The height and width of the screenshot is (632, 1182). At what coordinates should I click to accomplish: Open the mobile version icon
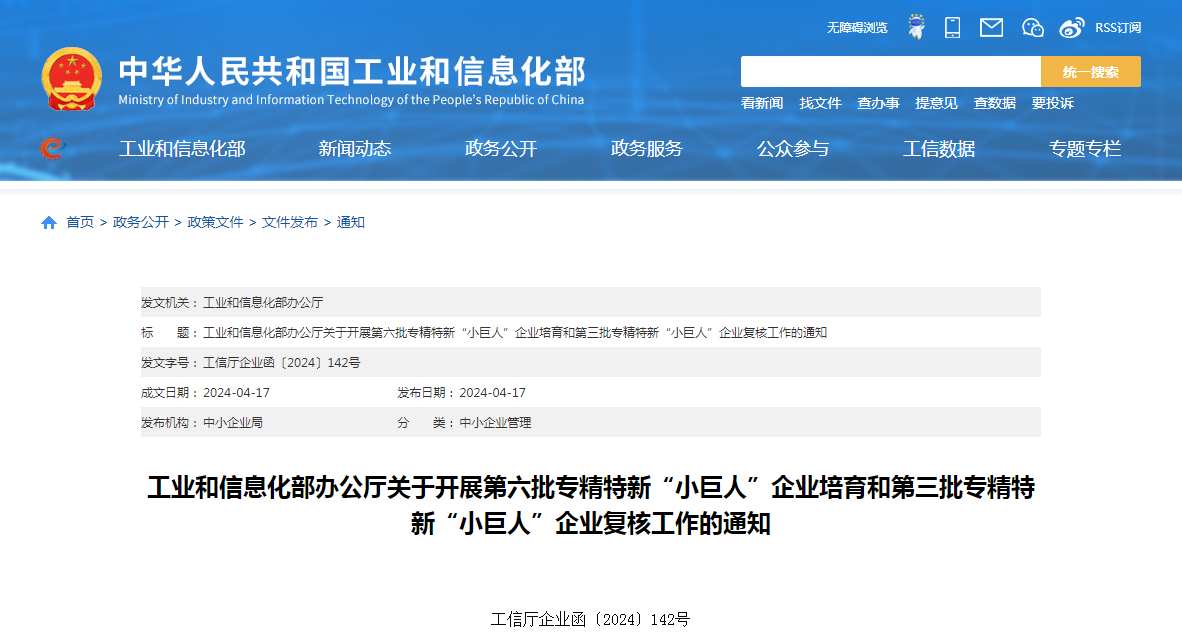point(953,28)
